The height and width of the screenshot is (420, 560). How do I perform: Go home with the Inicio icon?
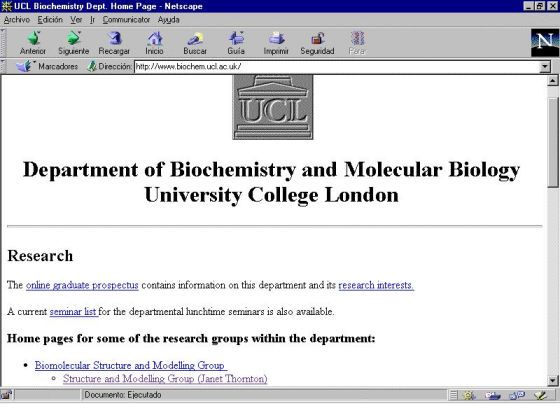(155, 38)
